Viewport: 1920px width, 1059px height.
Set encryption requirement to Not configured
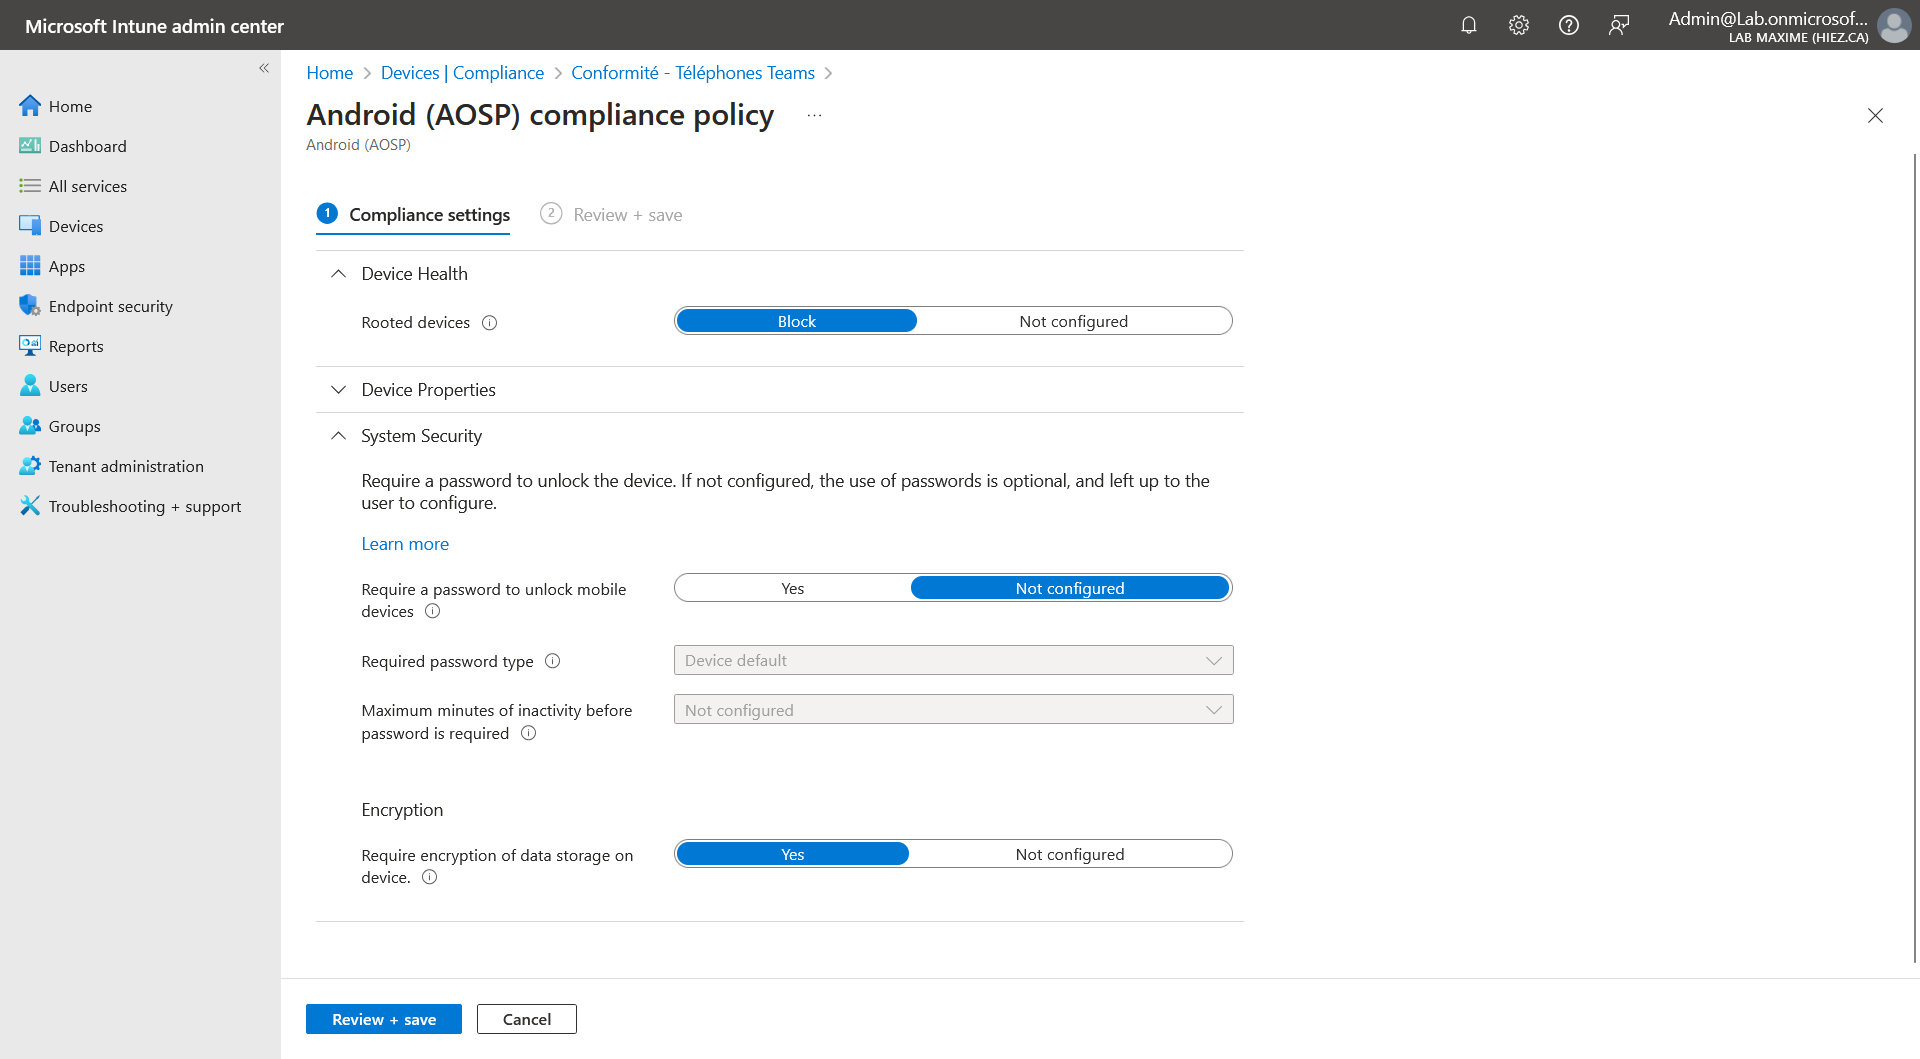point(1069,854)
